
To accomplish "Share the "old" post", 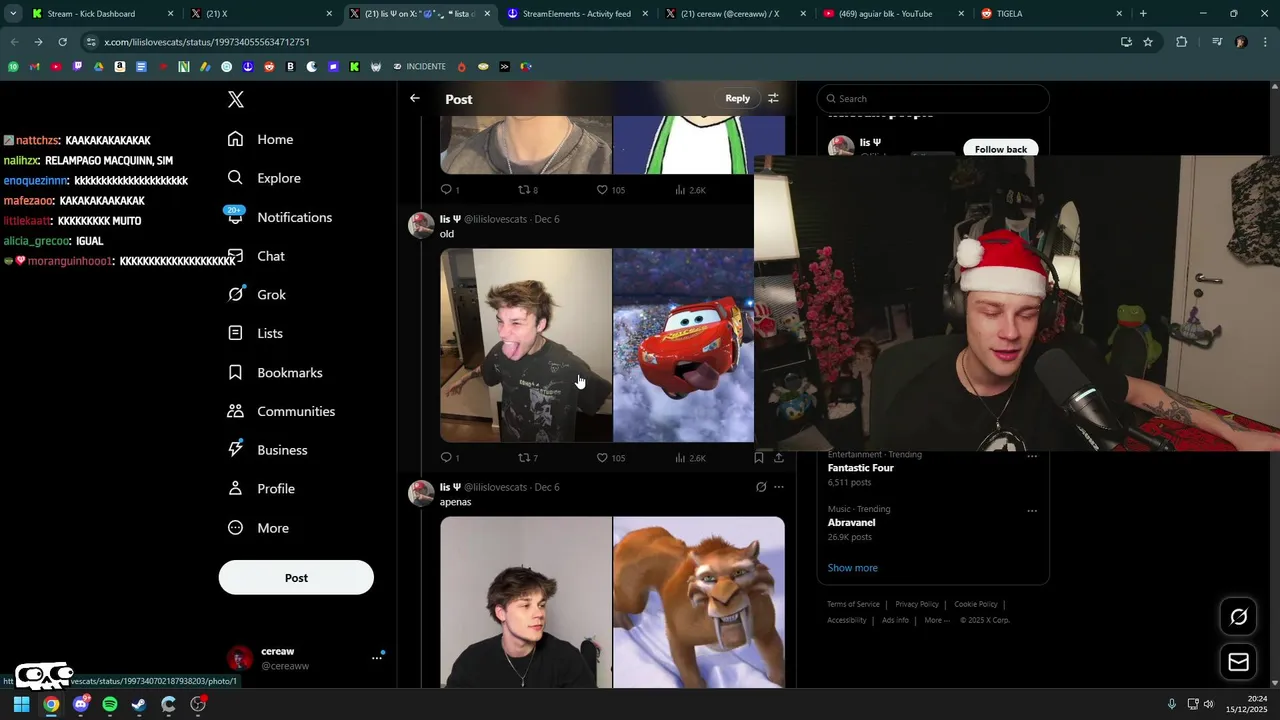I will [779, 458].
